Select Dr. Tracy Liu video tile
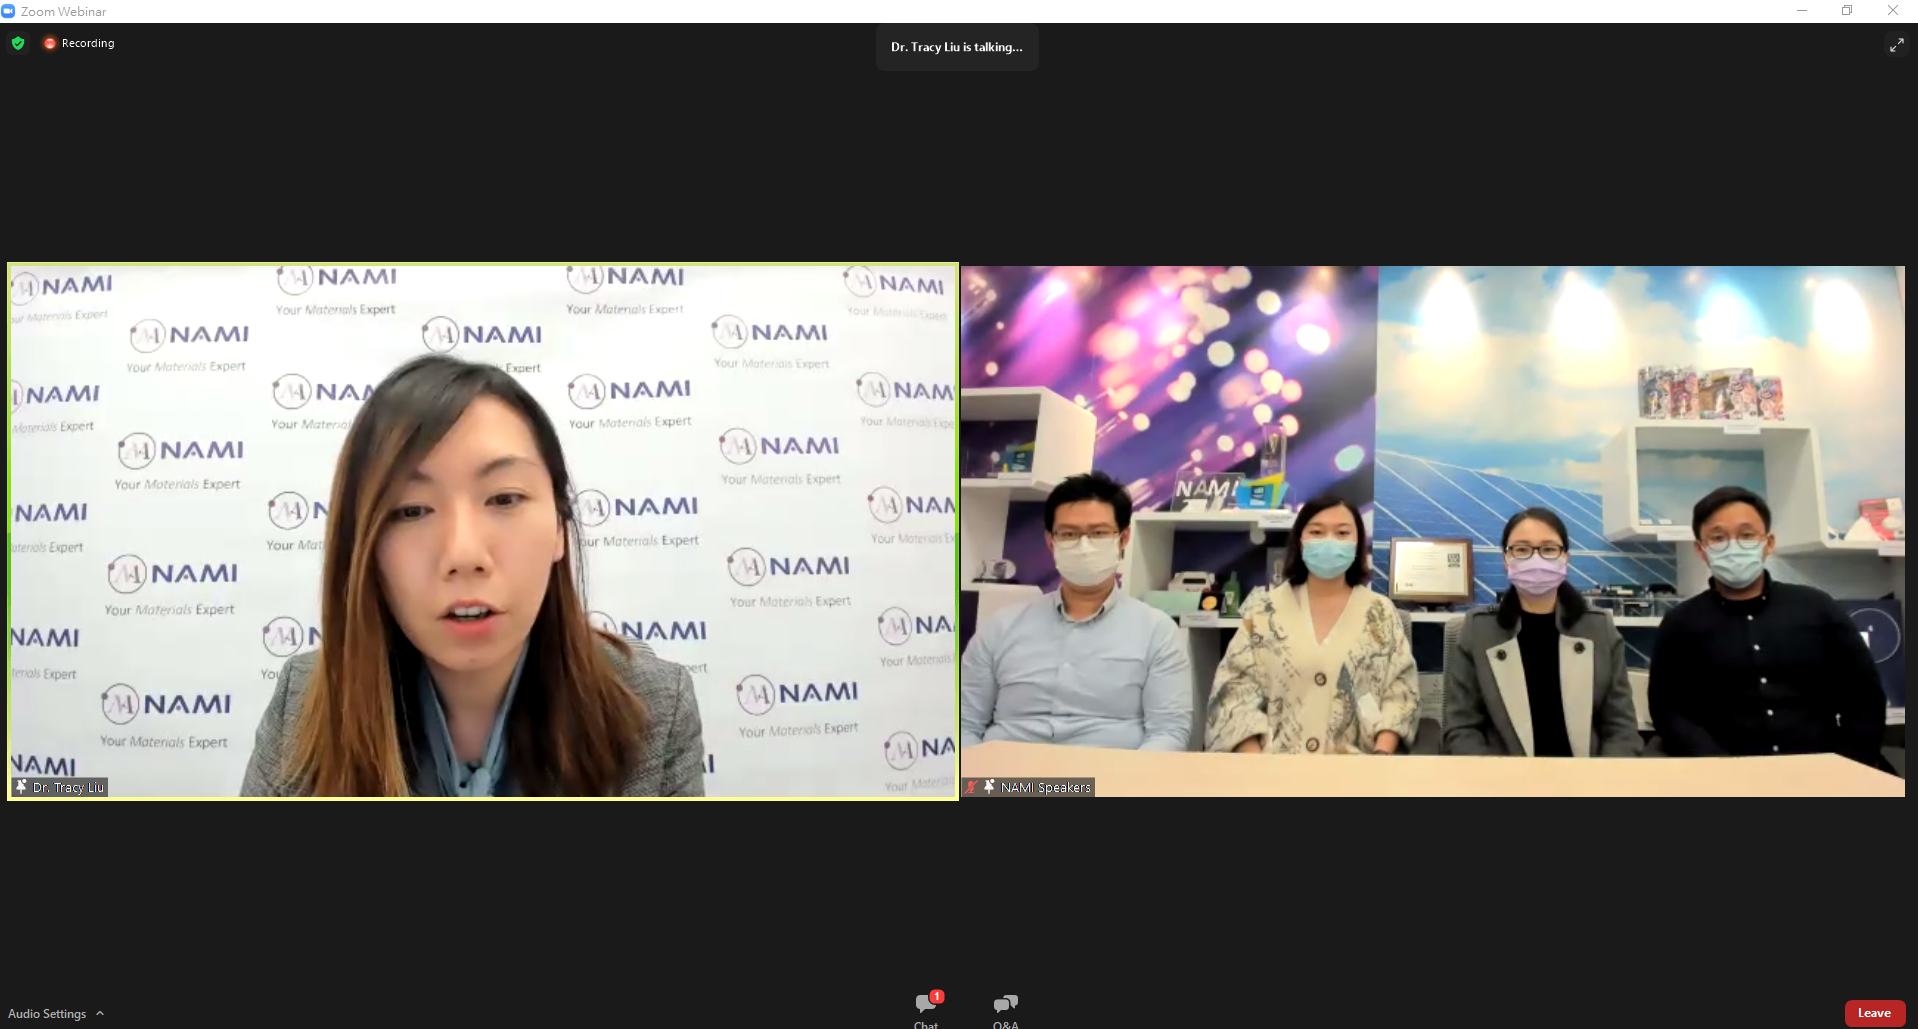The width and height of the screenshot is (1918, 1029). point(483,531)
